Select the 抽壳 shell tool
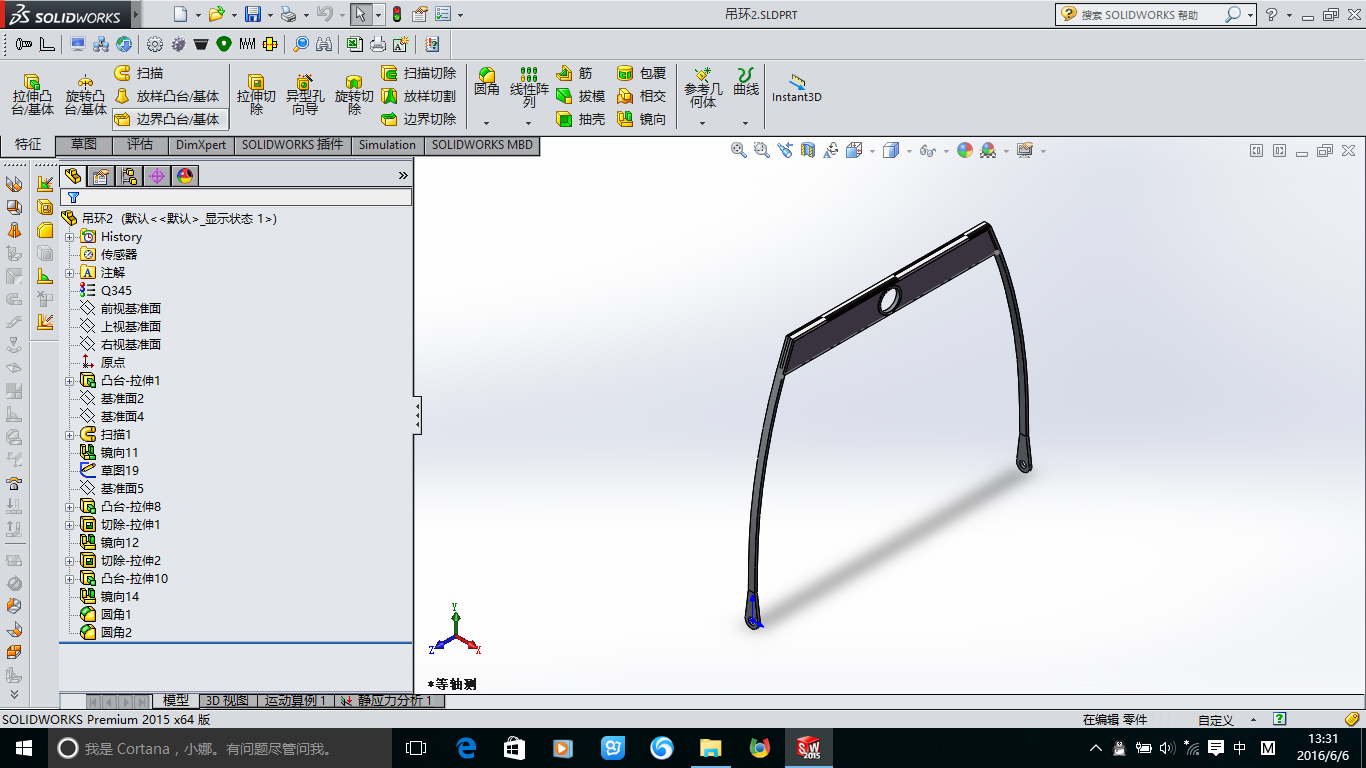 [581, 119]
